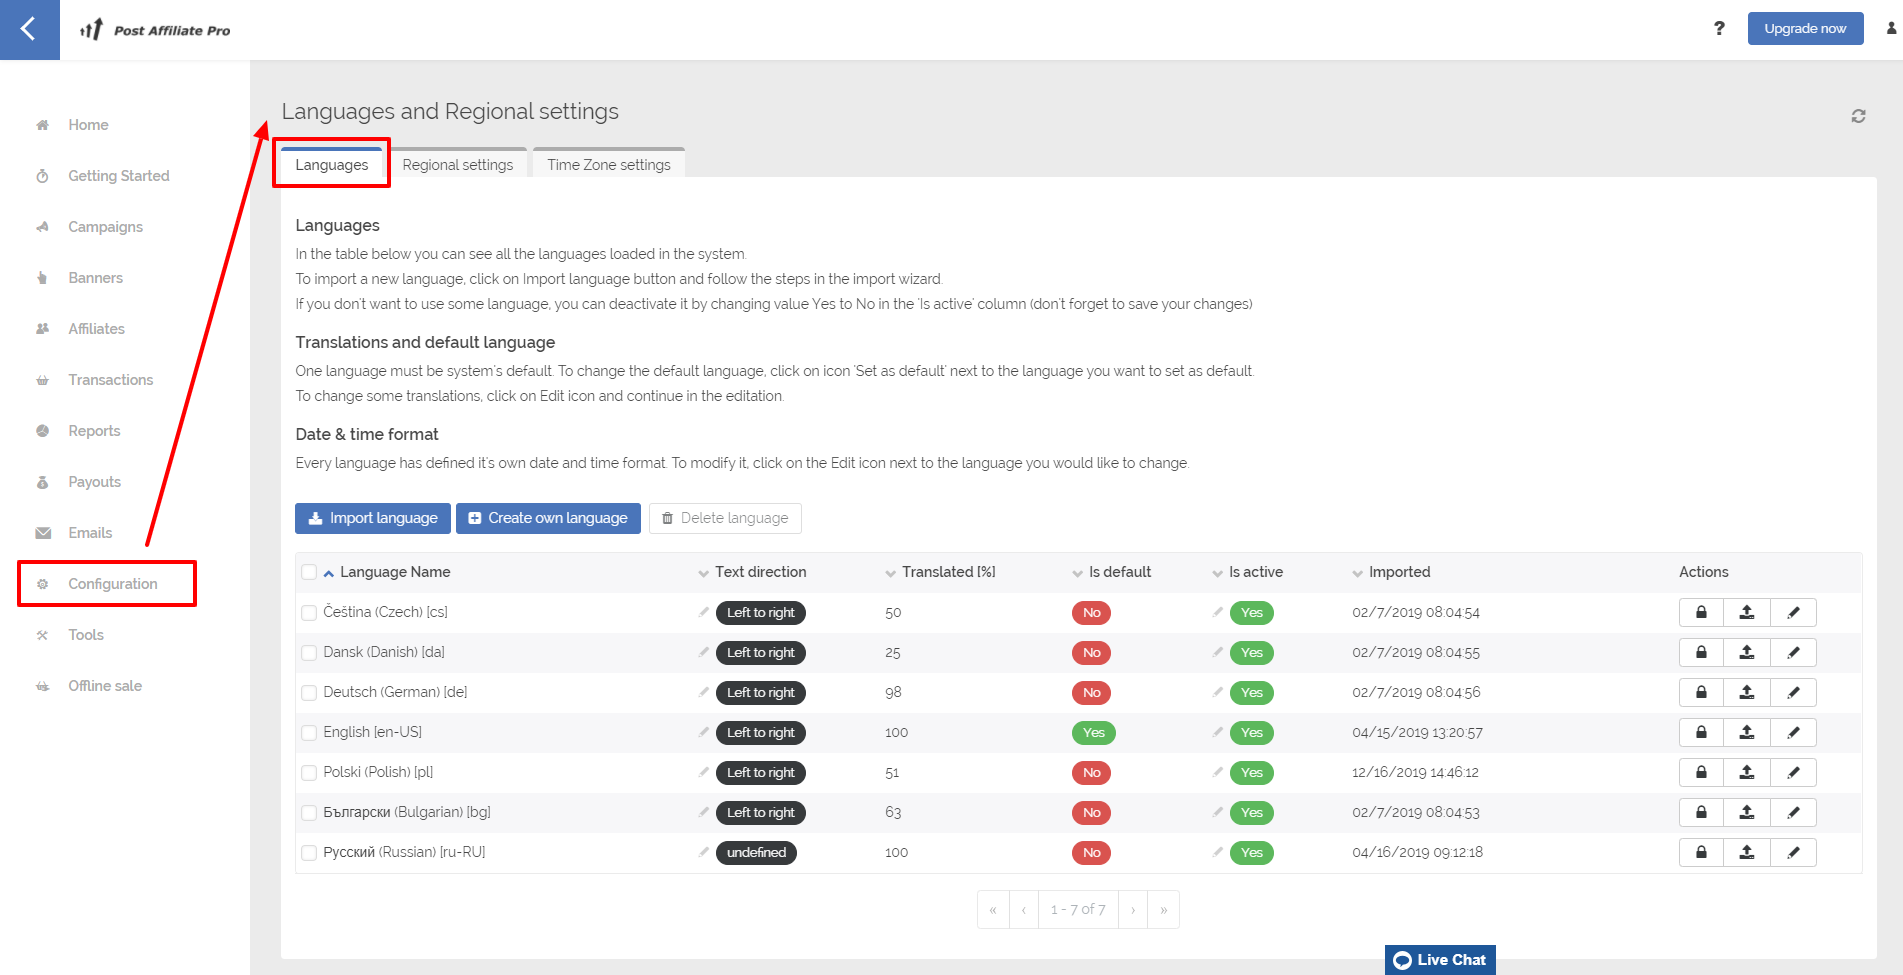Sort by Language Name column arrow
This screenshot has height=975, width=1903.
point(329,573)
